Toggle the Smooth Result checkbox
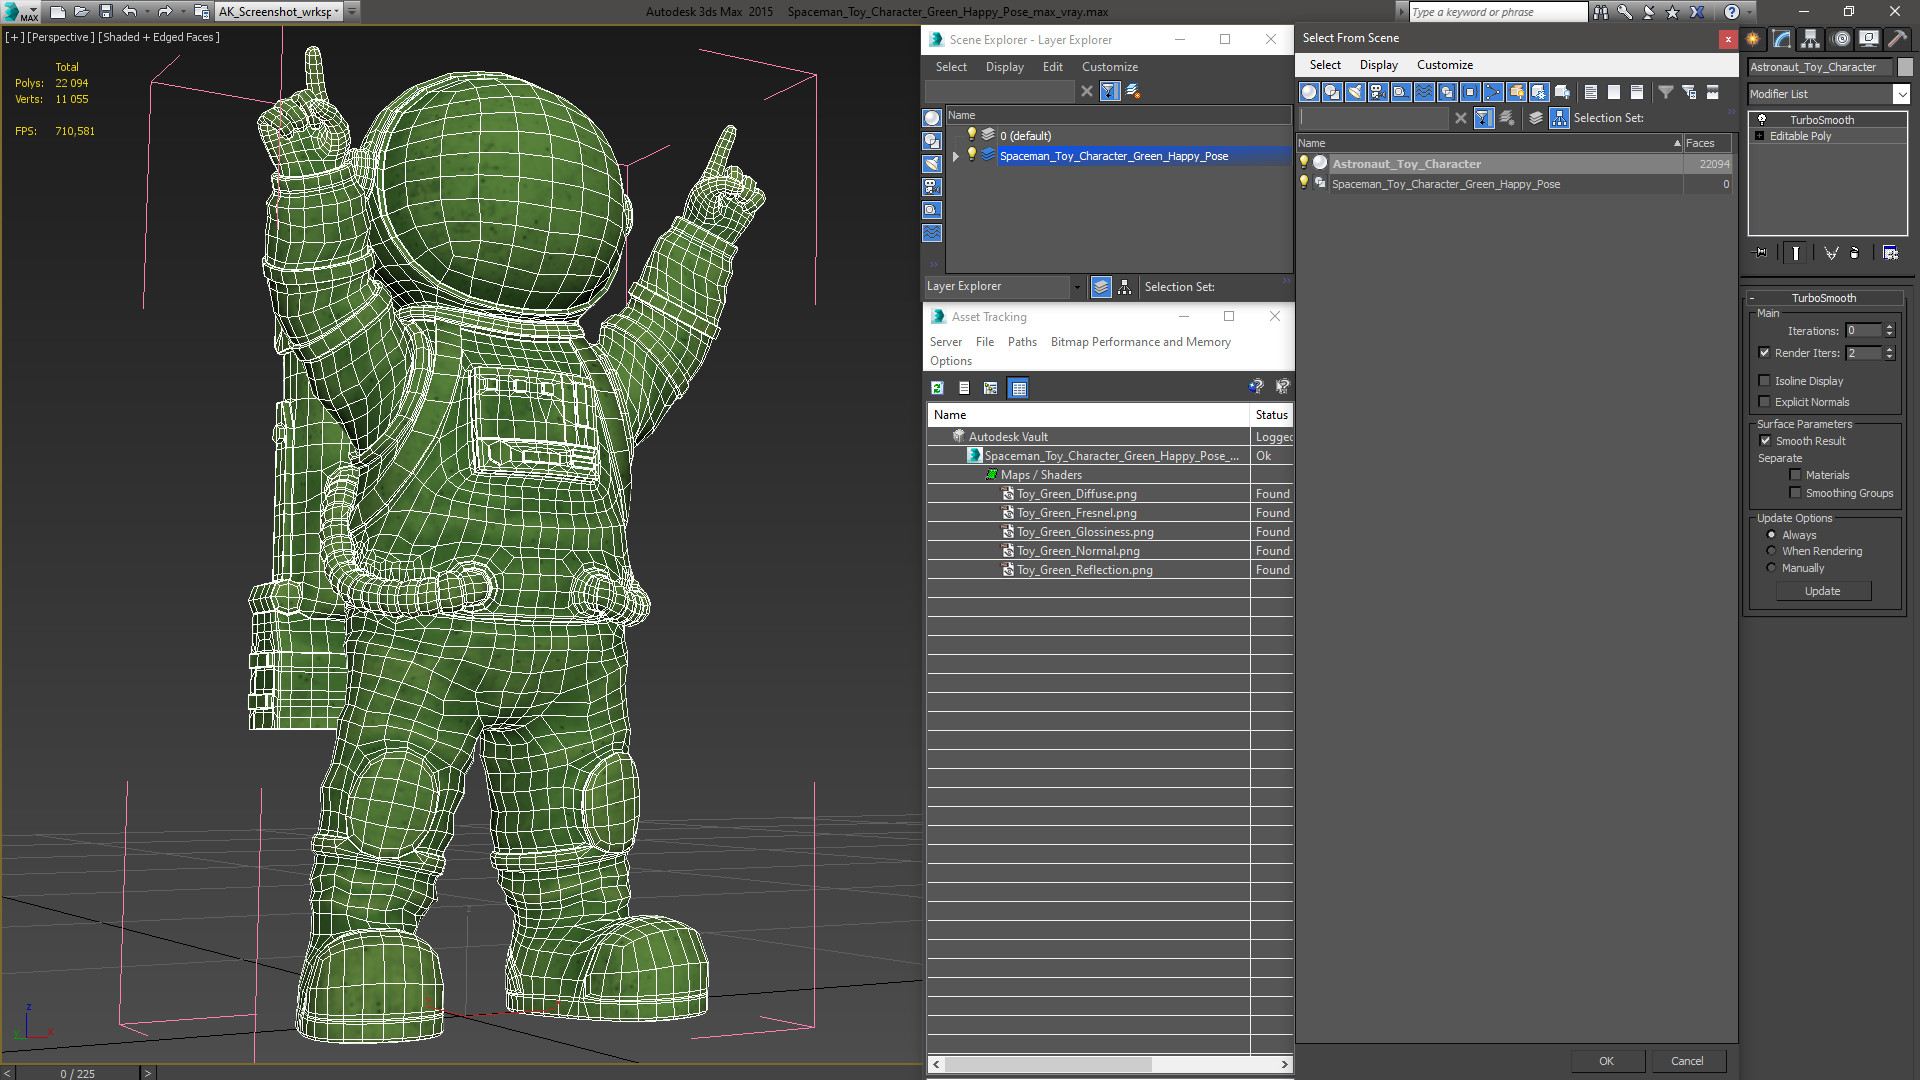The width and height of the screenshot is (1920, 1080). pyautogui.click(x=1764, y=439)
